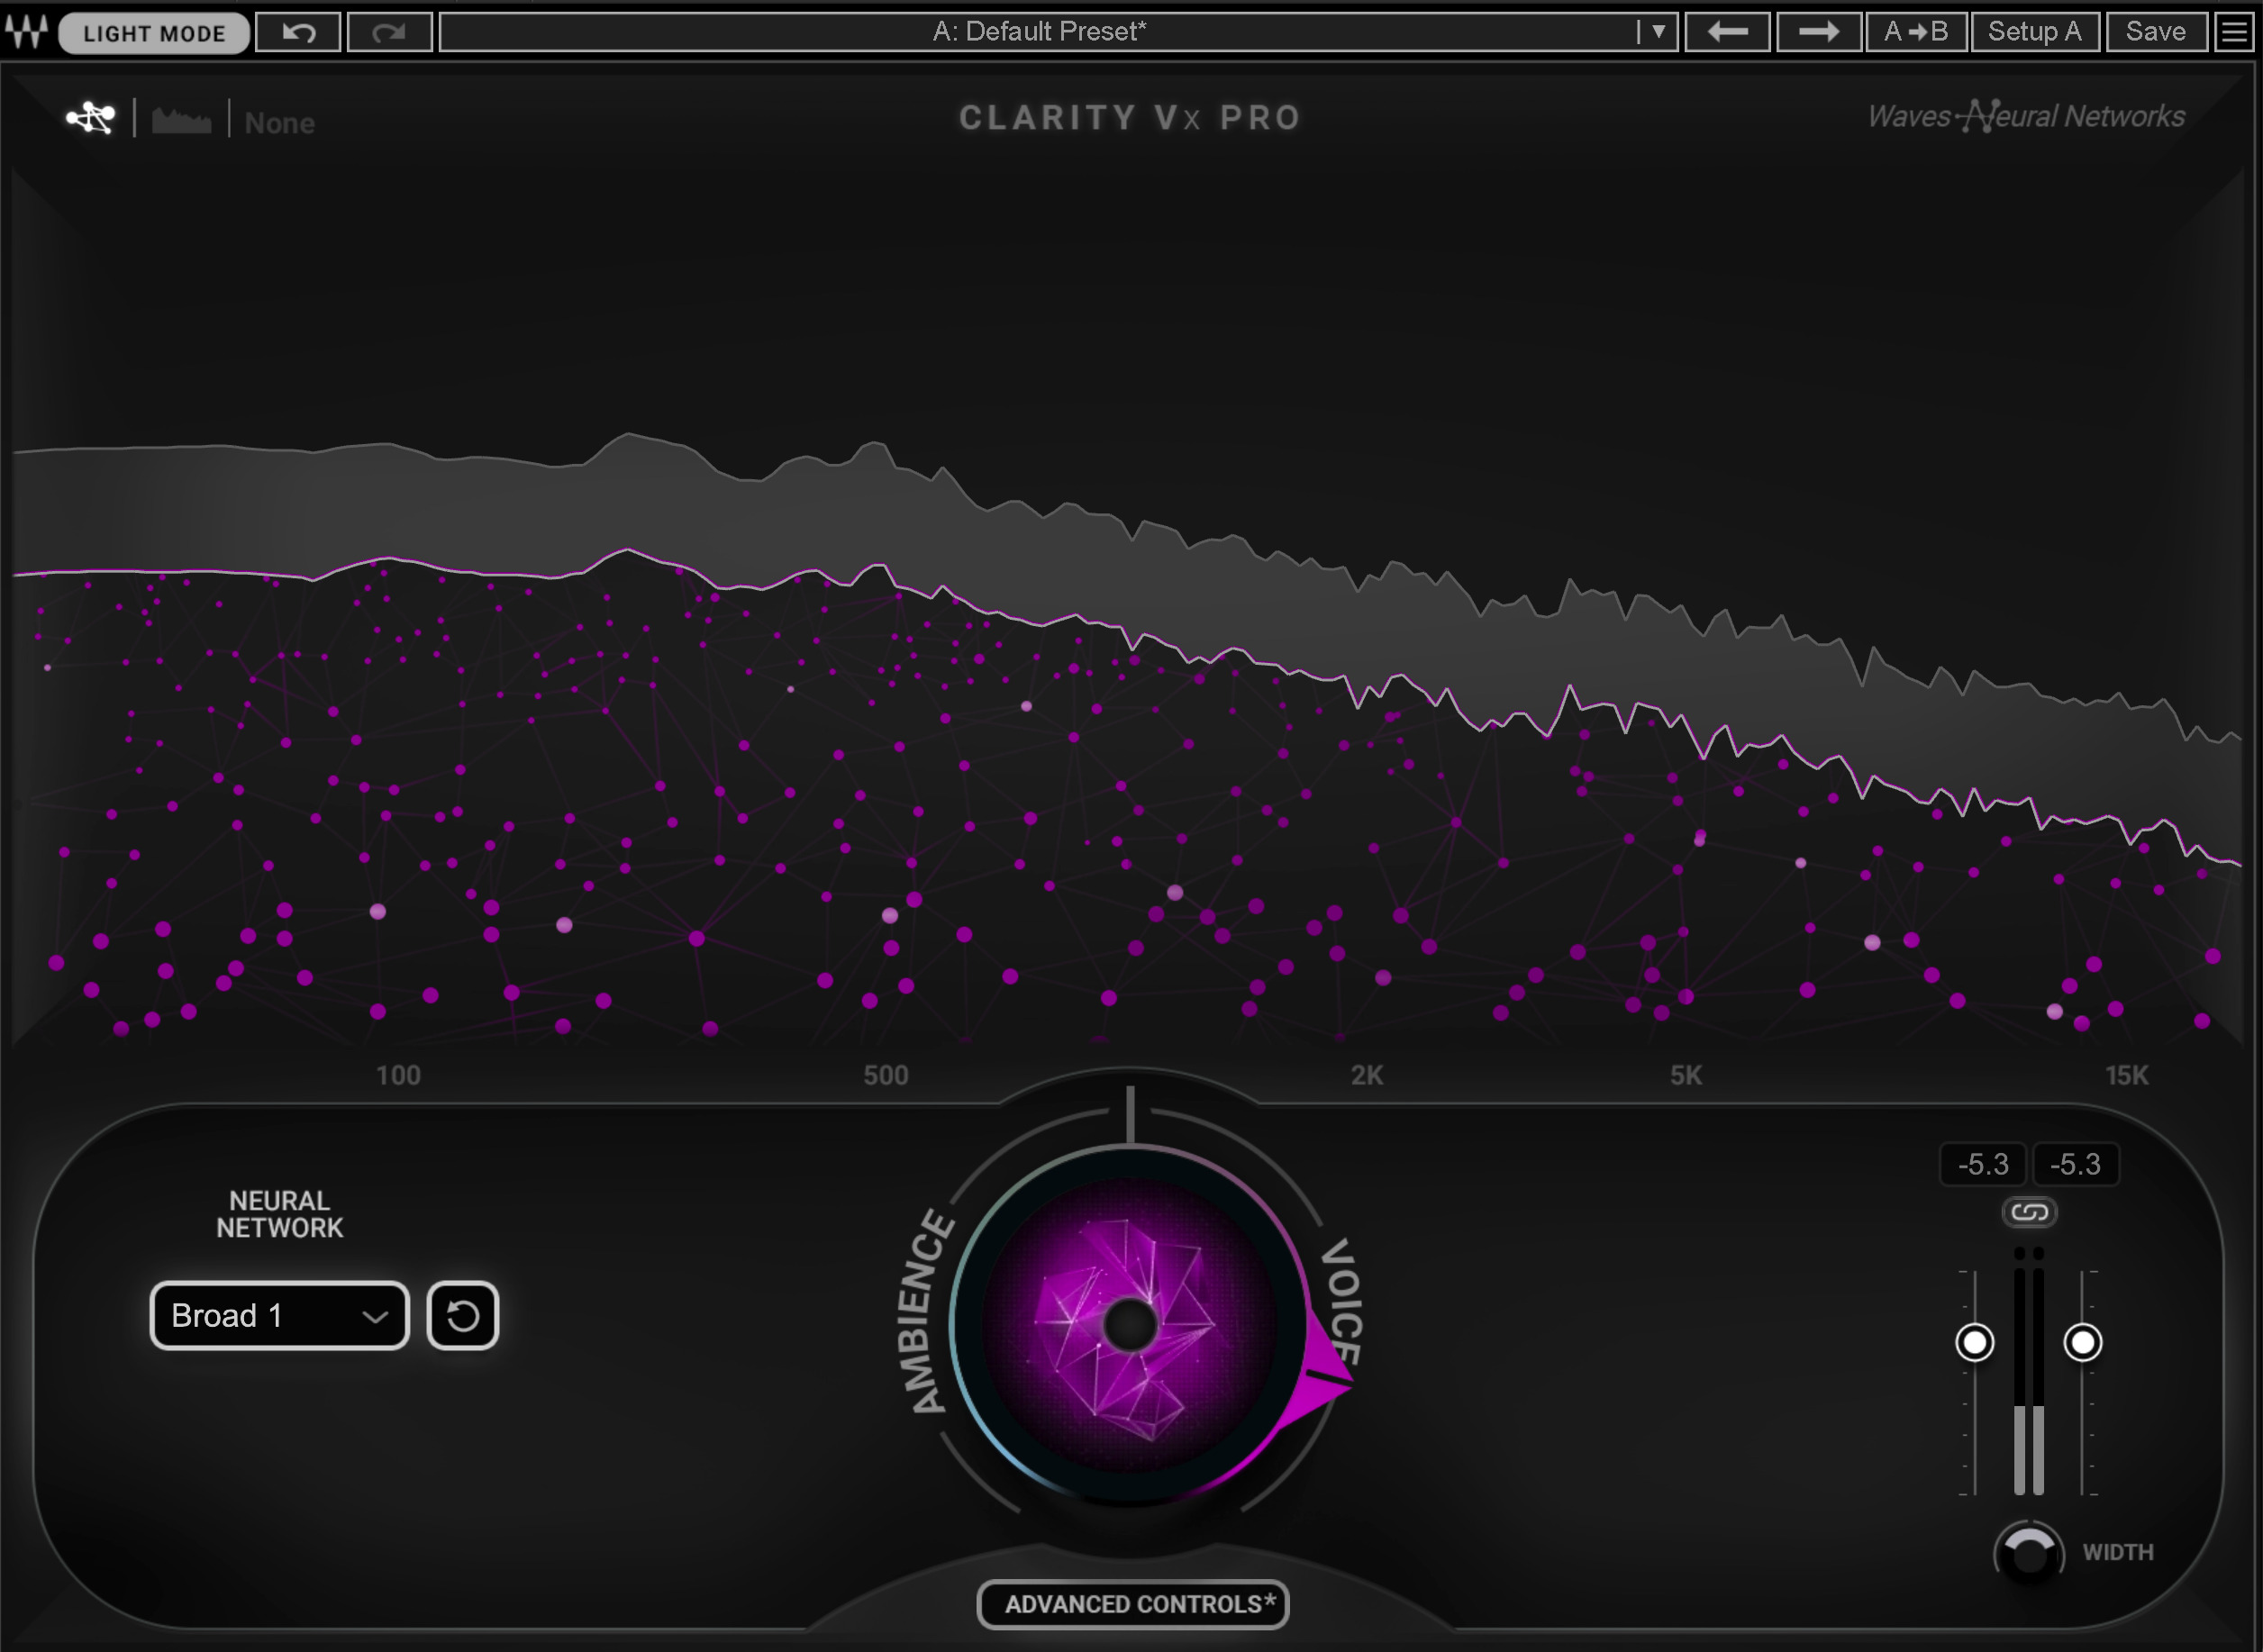Click the central Ambience/Voice main knob
Image resolution: width=2263 pixels, height=1652 pixels.
click(x=1129, y=1325)
